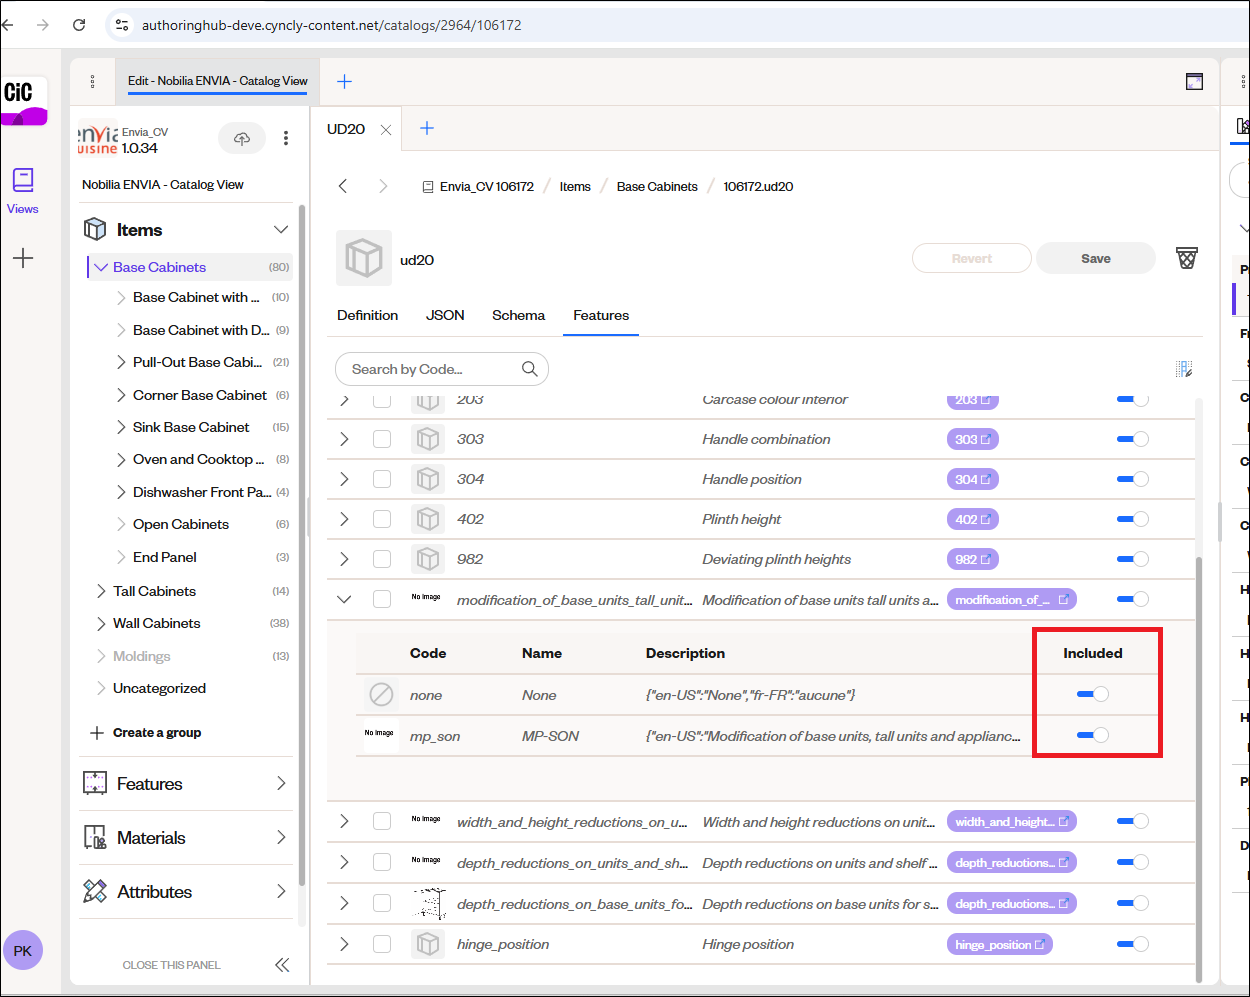Collapse modification_of_base_units row
Viewport: 1250px width, 997px height.
344,599
